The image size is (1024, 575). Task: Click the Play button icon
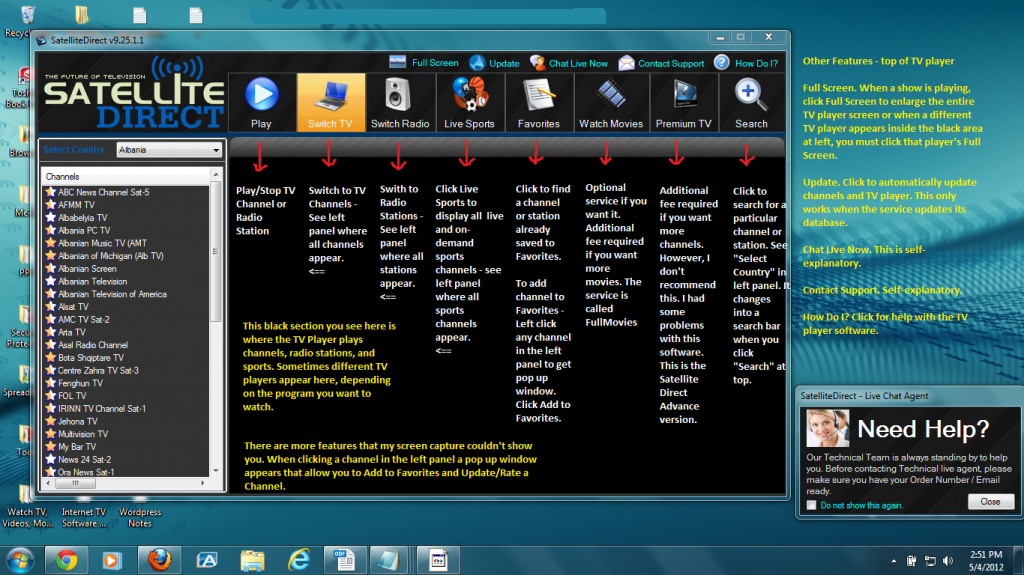click(261, 95)
